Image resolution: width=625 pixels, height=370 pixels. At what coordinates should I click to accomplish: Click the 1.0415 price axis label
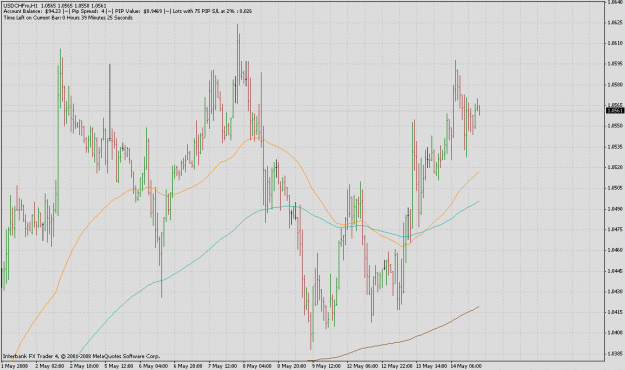pos(614,312)
